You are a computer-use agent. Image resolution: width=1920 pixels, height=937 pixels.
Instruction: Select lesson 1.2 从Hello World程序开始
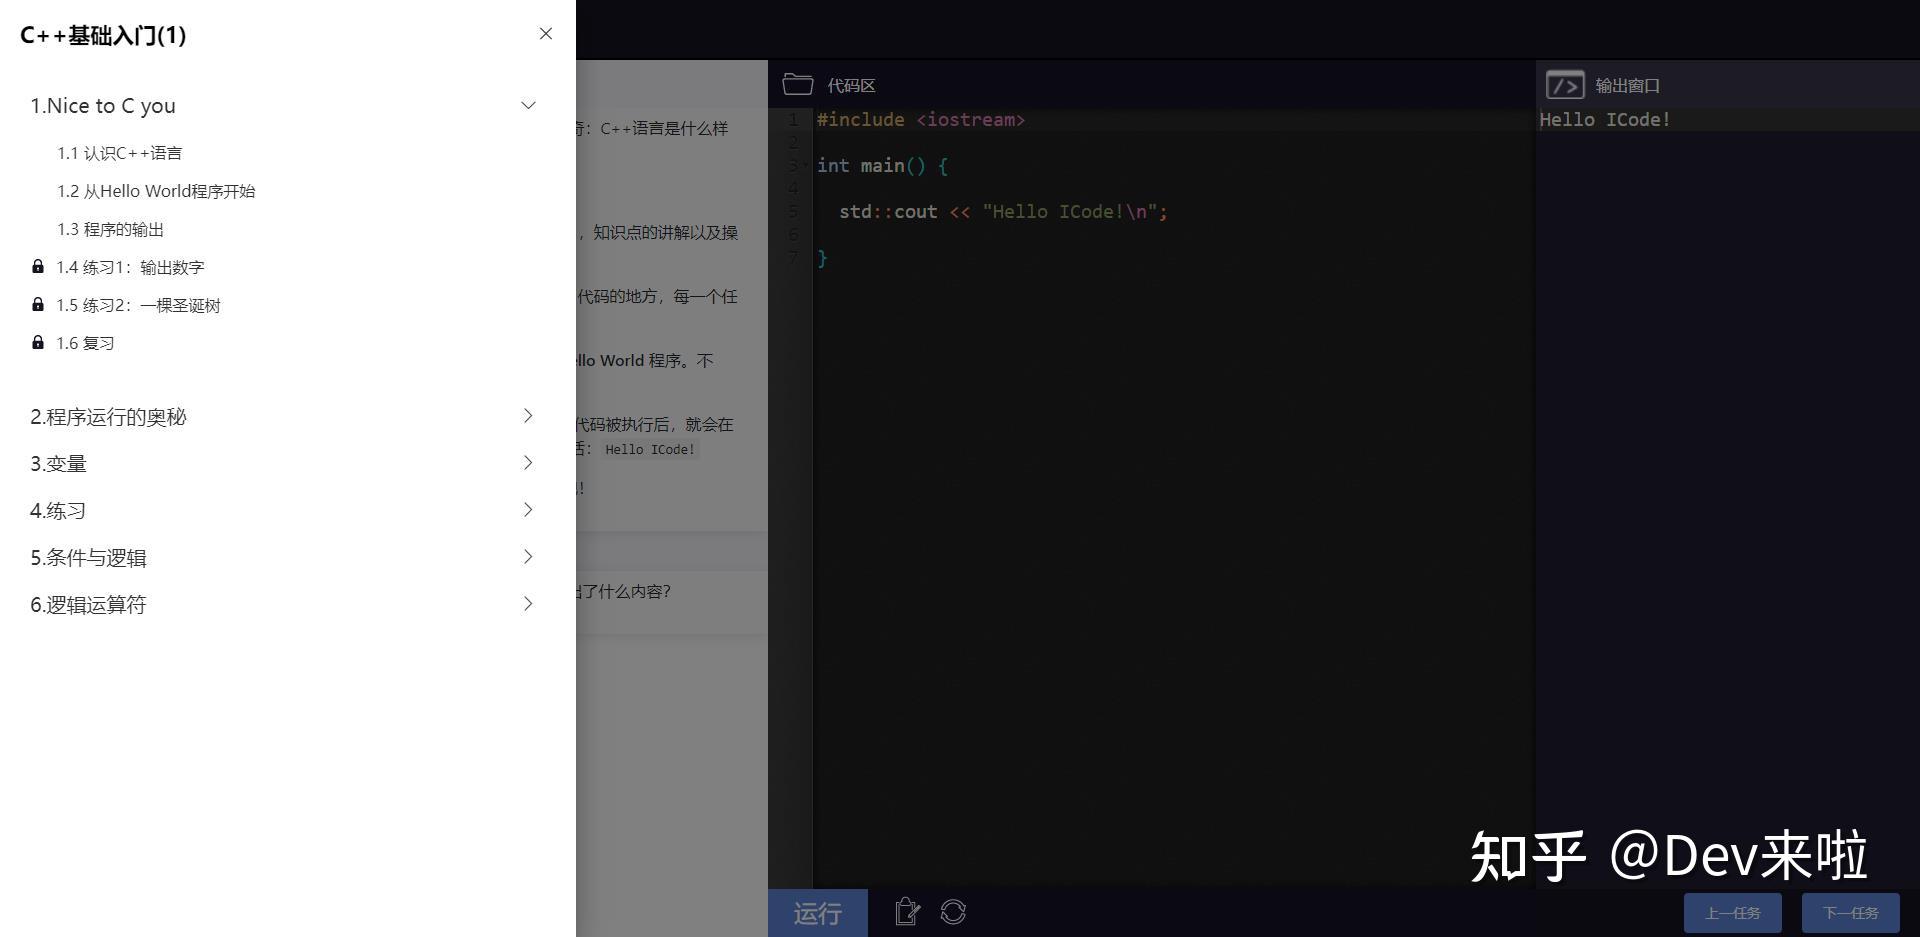[156, 190]
